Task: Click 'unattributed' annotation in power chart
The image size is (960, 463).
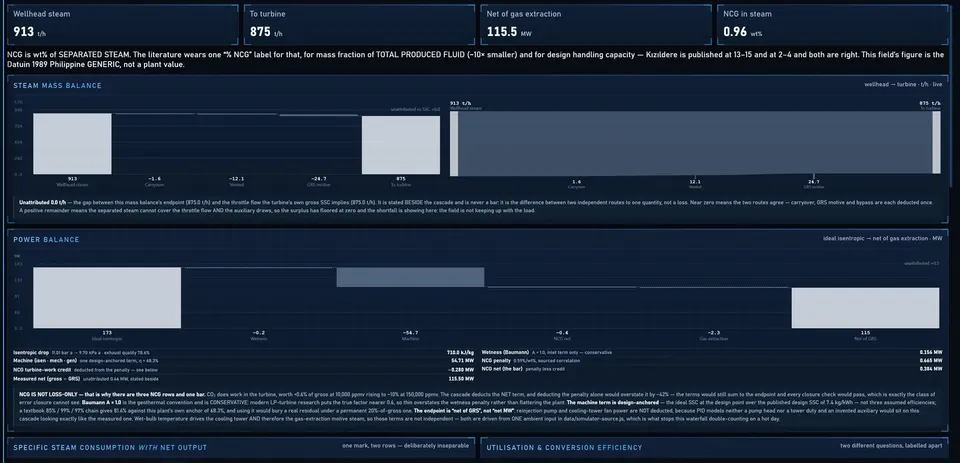Action: [921, 263]
